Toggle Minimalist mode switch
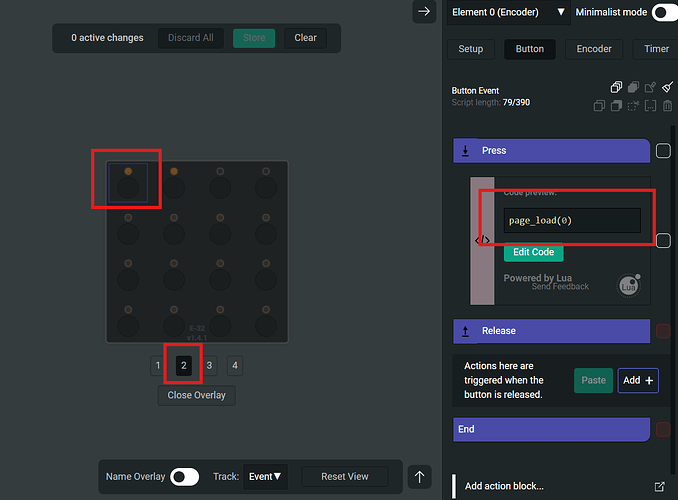The height and width of the screenshot is (500, 678). point(664,12)
